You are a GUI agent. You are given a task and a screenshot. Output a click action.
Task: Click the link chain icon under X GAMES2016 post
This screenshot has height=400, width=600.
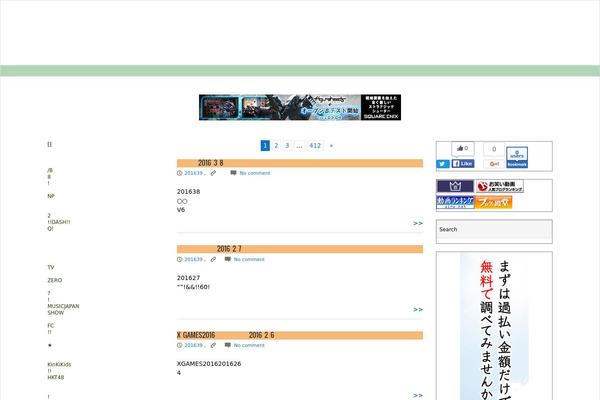click(x=213, y=345)
